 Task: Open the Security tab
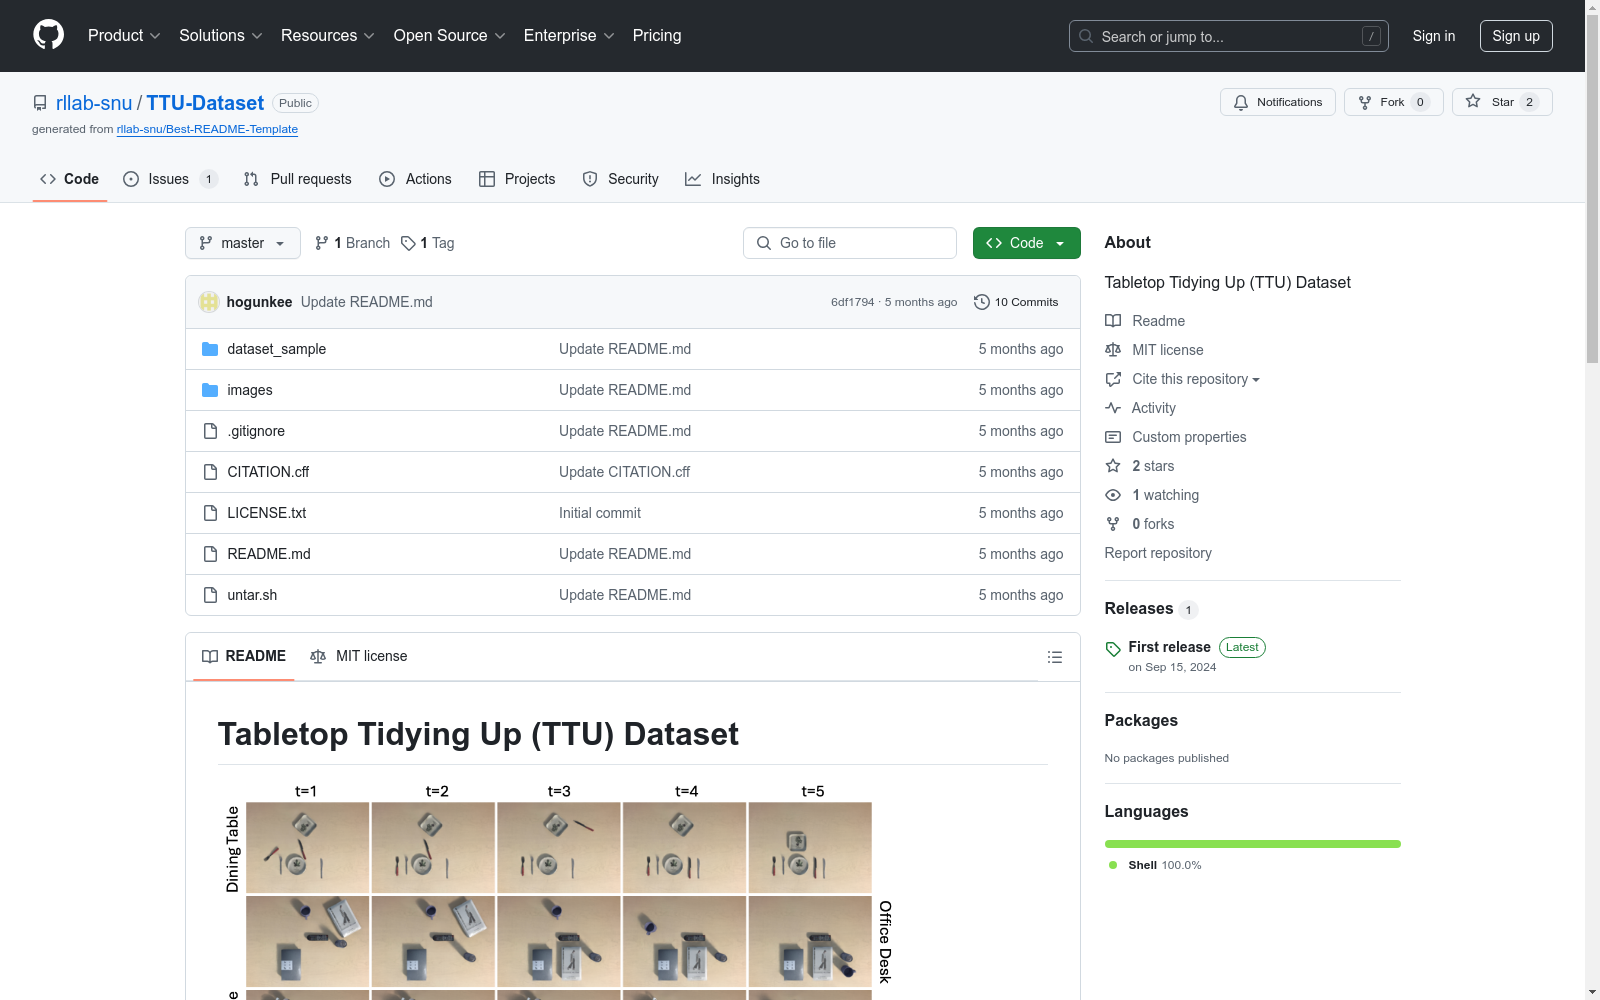click(621, 179)
